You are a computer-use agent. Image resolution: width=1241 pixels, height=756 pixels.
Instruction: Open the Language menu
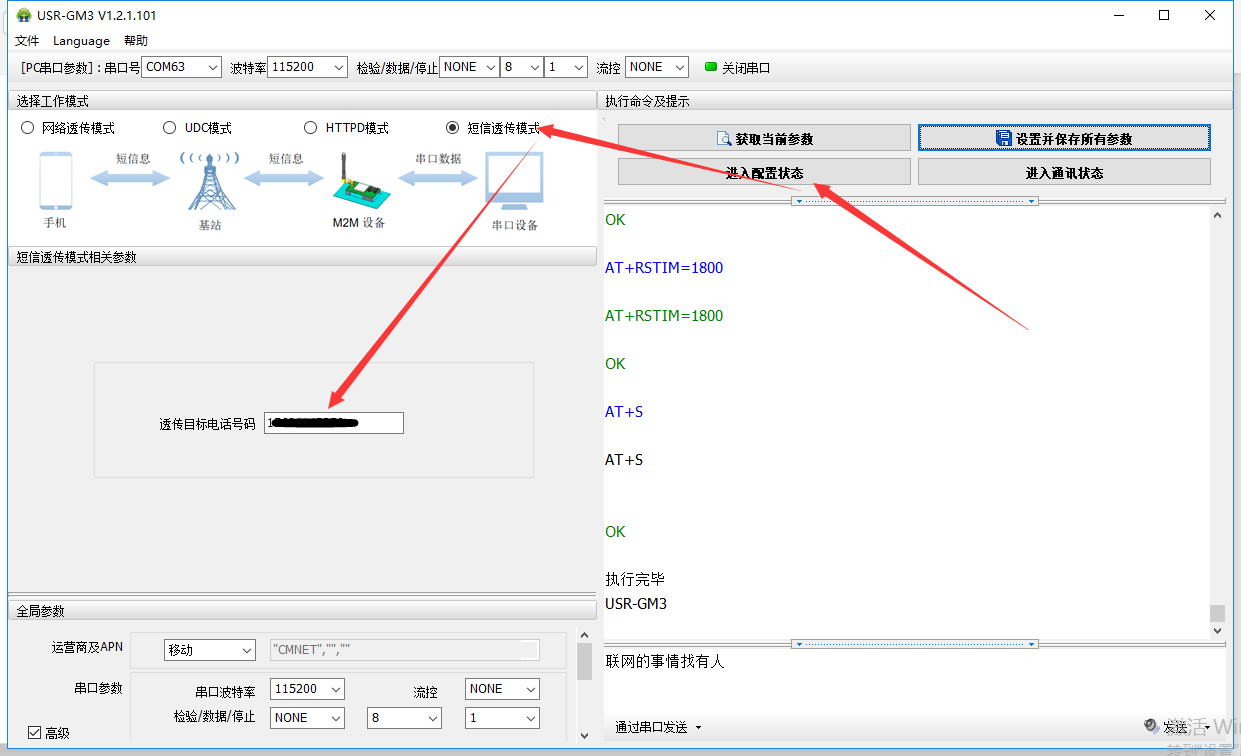pos(81,41)
